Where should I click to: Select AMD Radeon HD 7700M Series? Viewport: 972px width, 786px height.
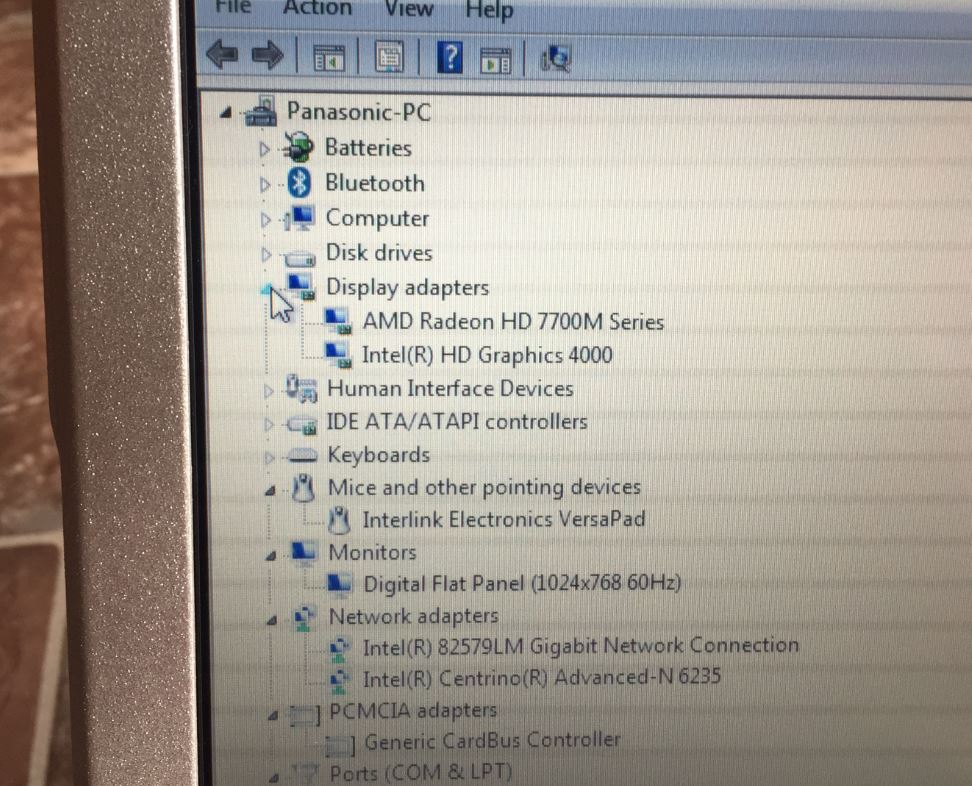[513, 321]
